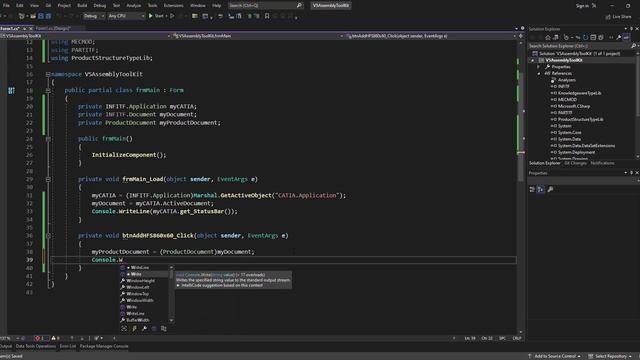Click the Save toolbar icon
Image resolution: width=640 pixels, height=360 pixels.
pyautogui.click(x=41, y=16)
